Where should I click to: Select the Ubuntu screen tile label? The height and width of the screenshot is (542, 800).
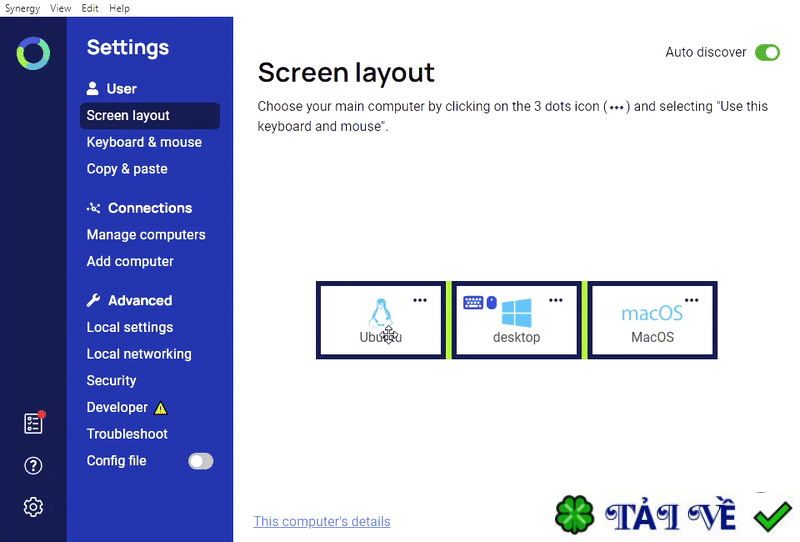pos(381,337)
